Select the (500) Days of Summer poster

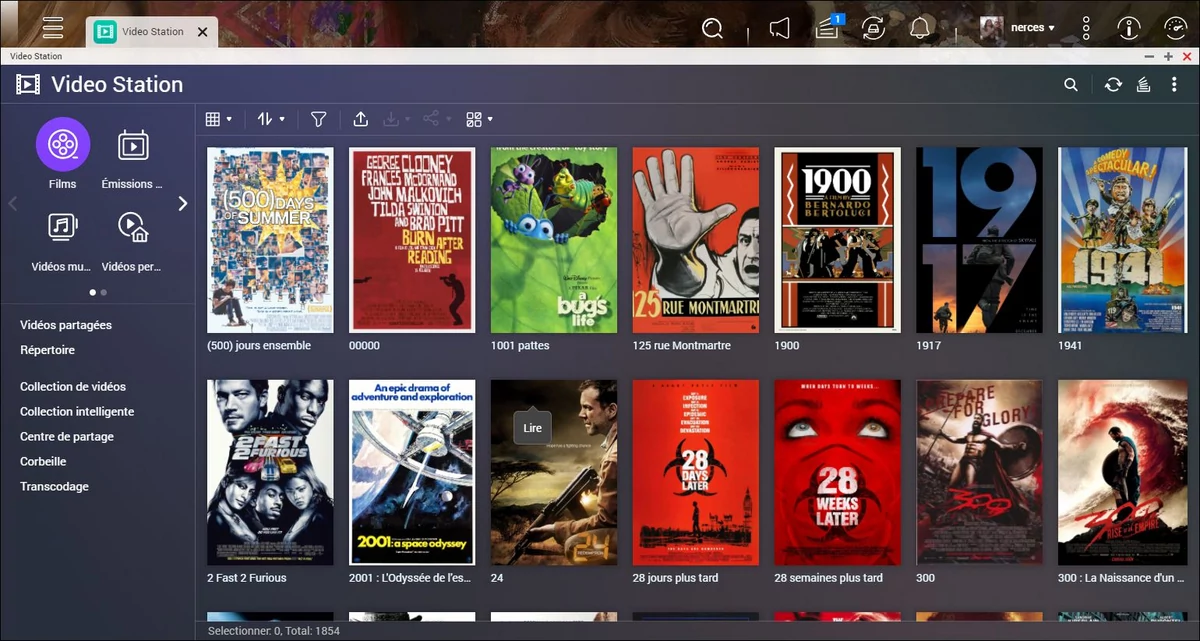click(270, 240)
